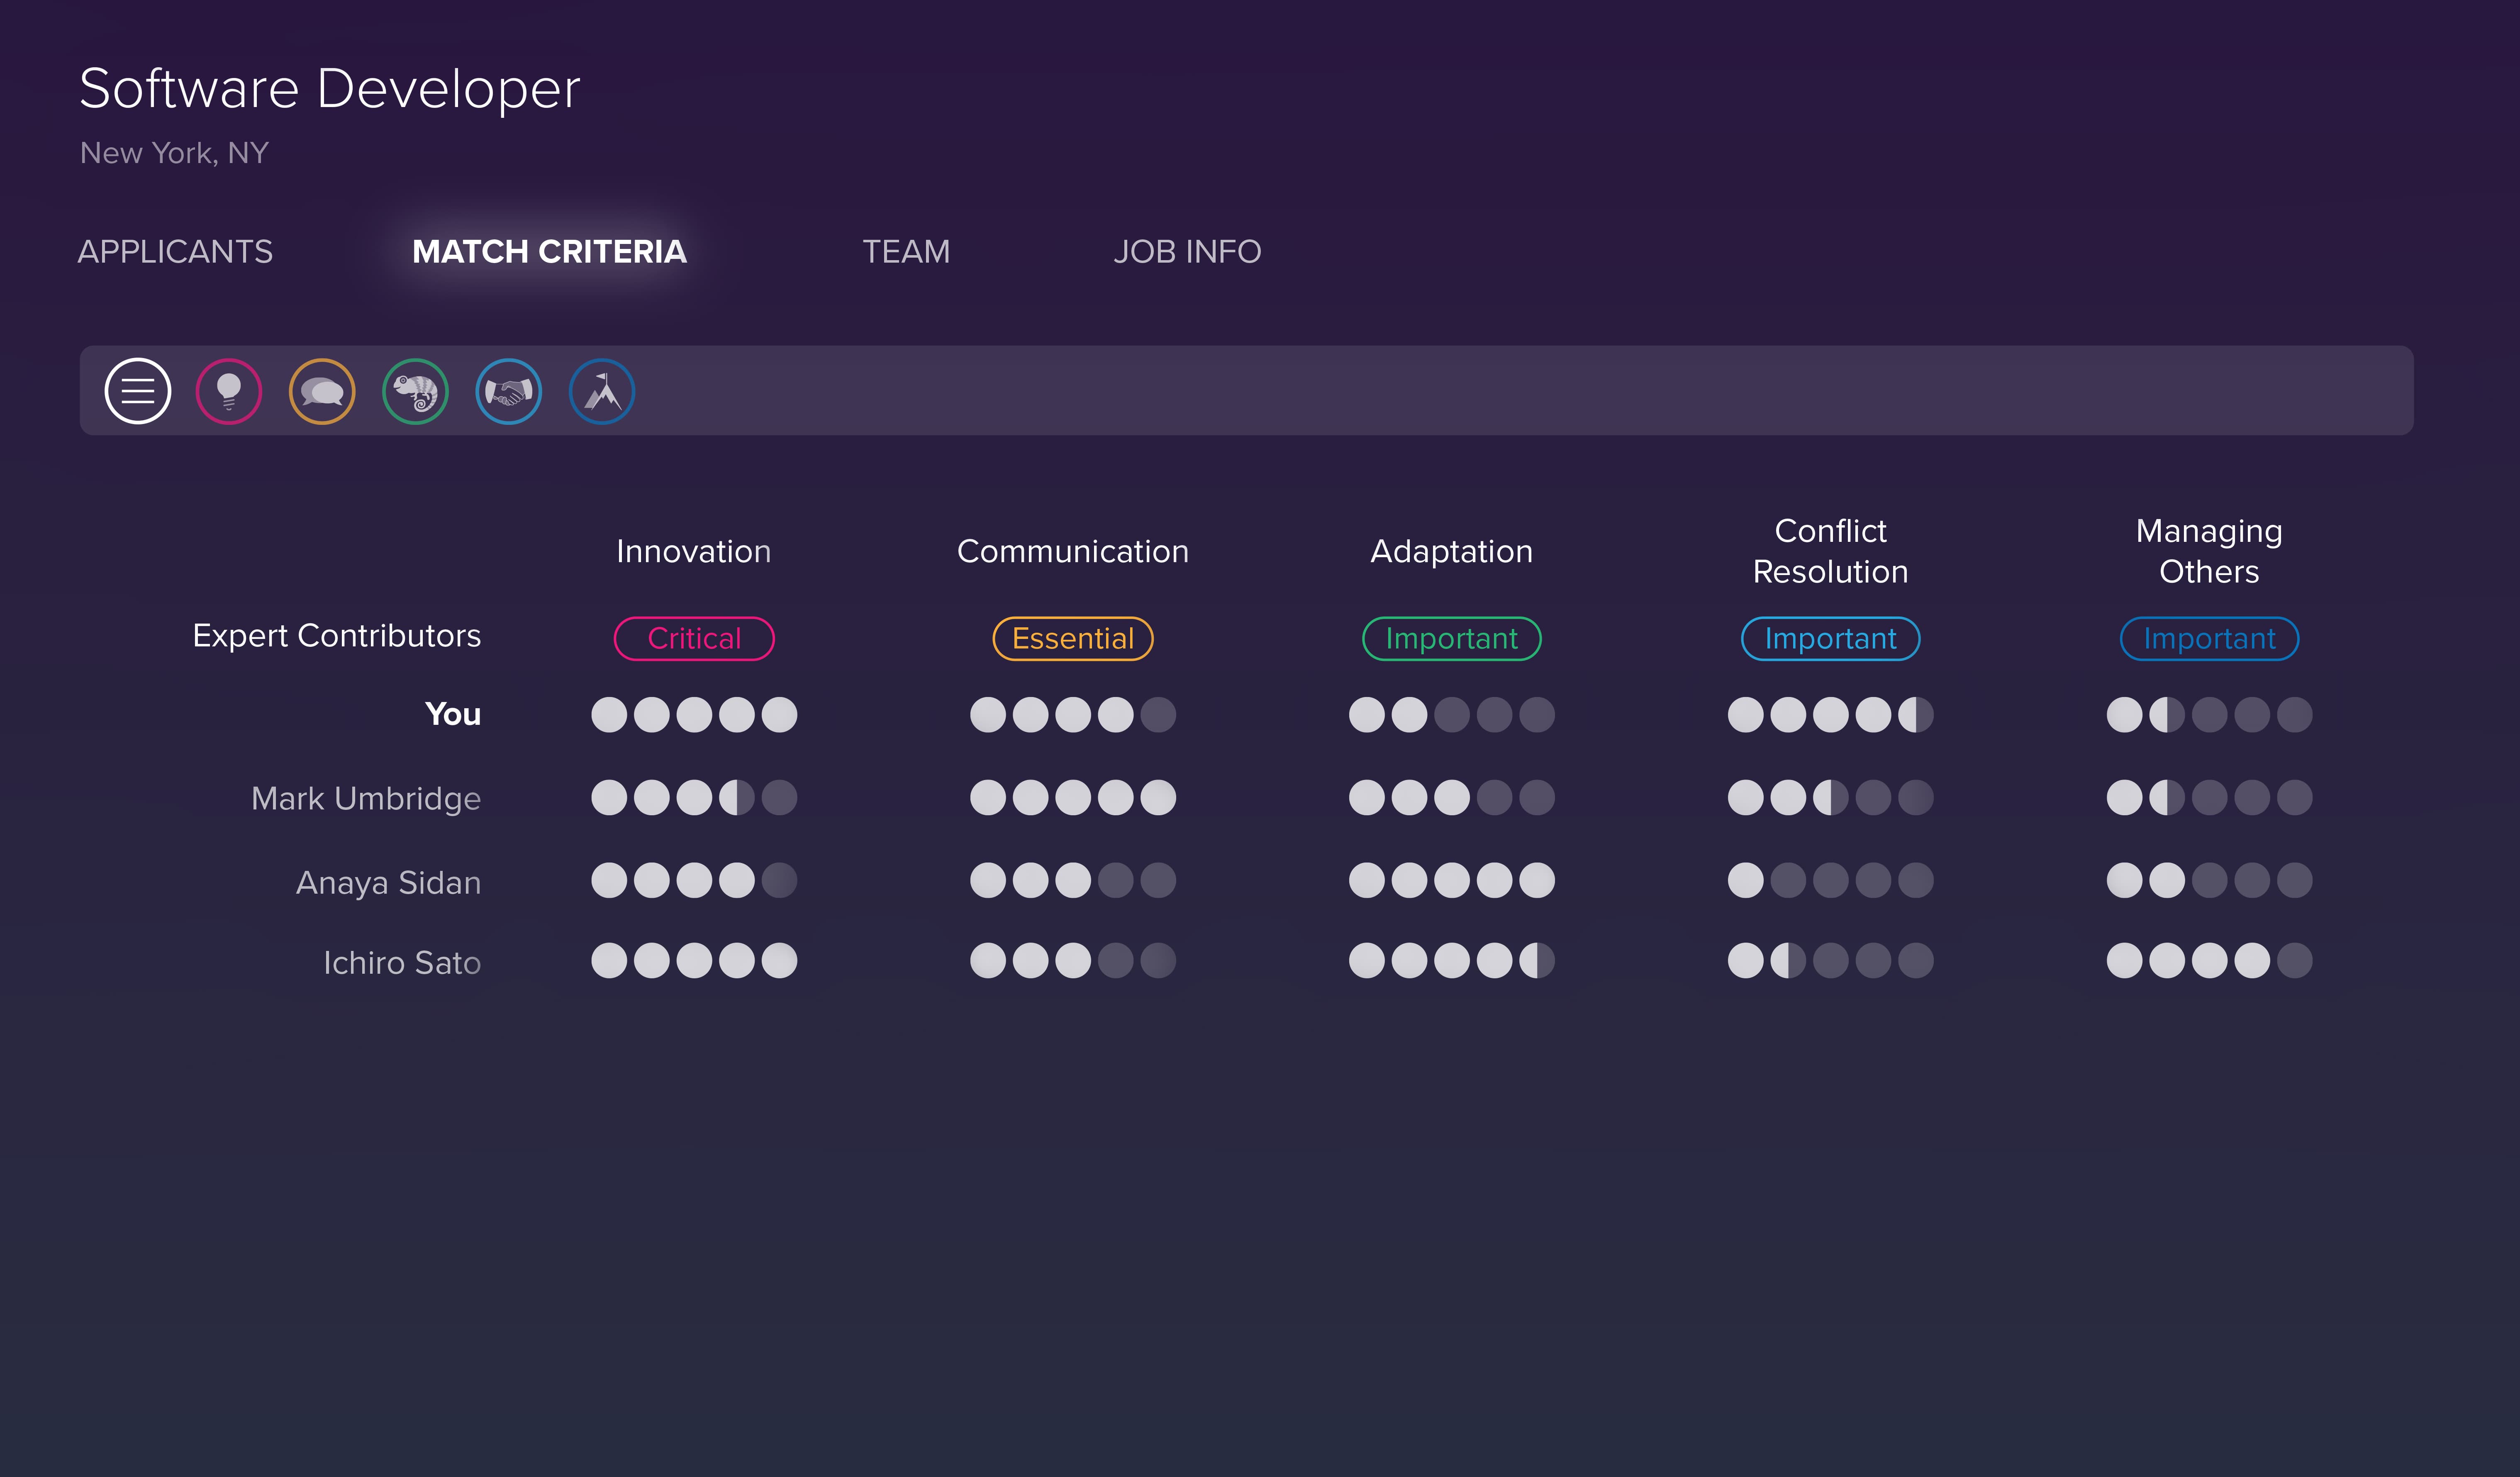Select the mountain flag Managing Others icon
Viewport: 2520px width, 1477px height.
point(602,391)
